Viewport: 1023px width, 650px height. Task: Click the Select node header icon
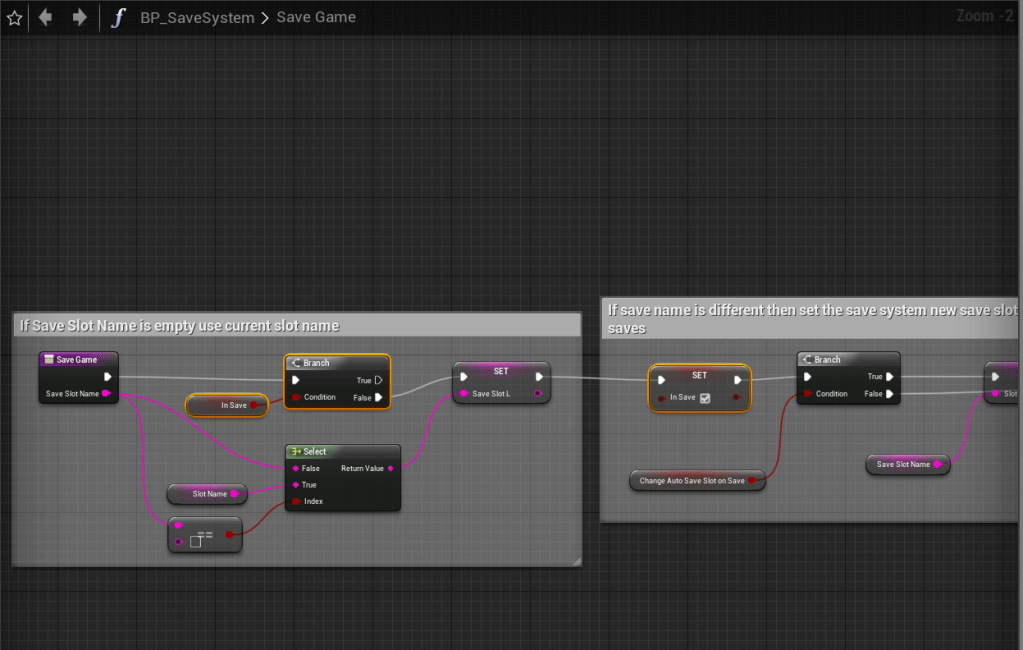[x=296, y=451]
